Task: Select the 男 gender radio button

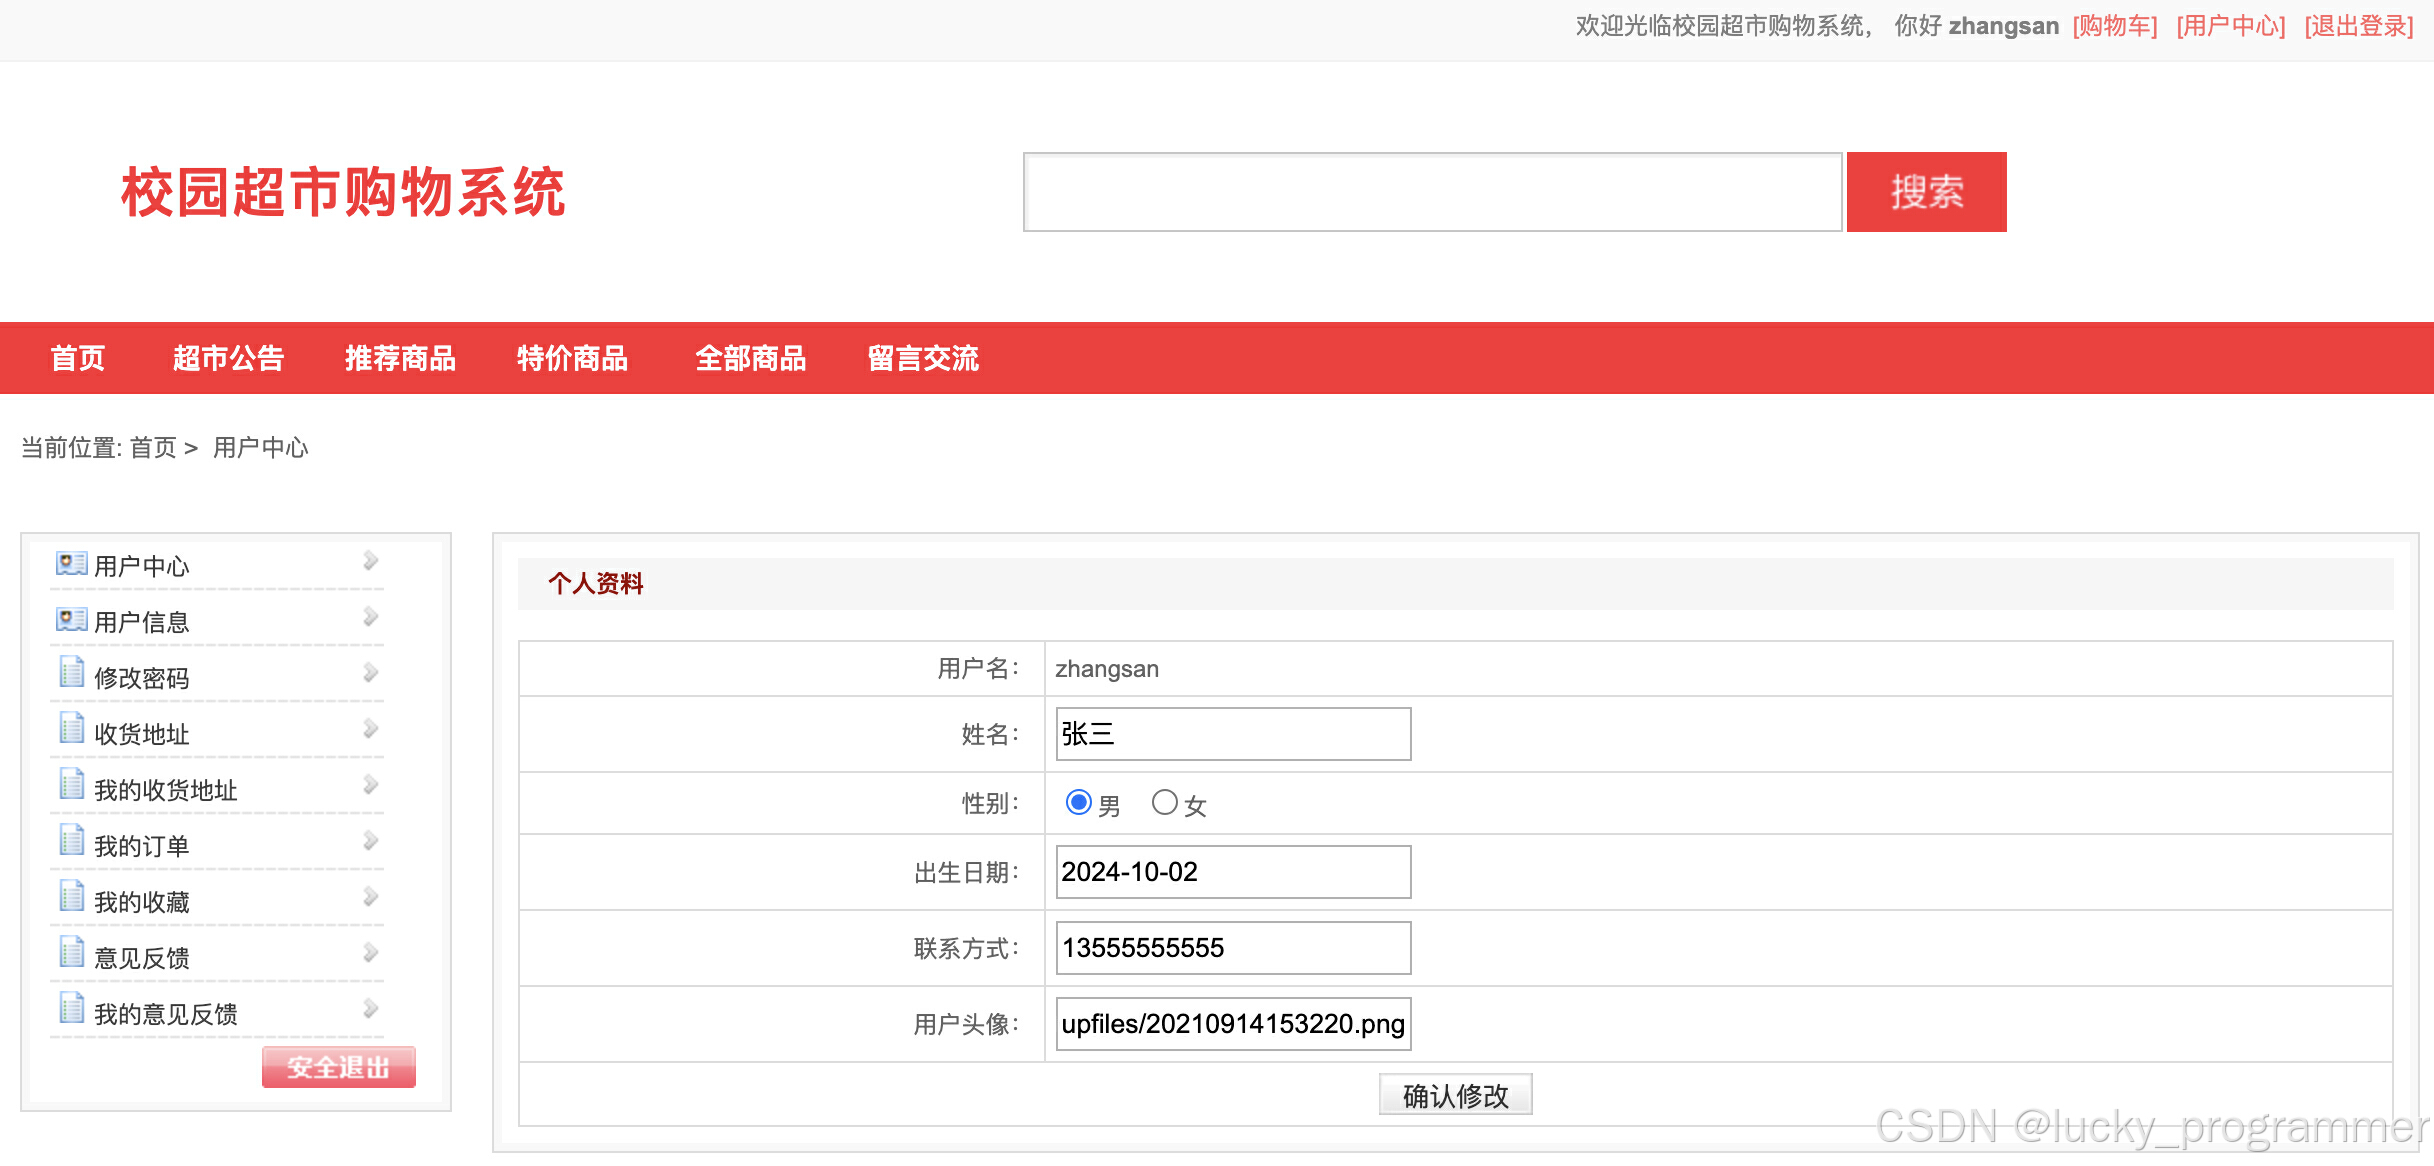Action: click(1078, 803)
